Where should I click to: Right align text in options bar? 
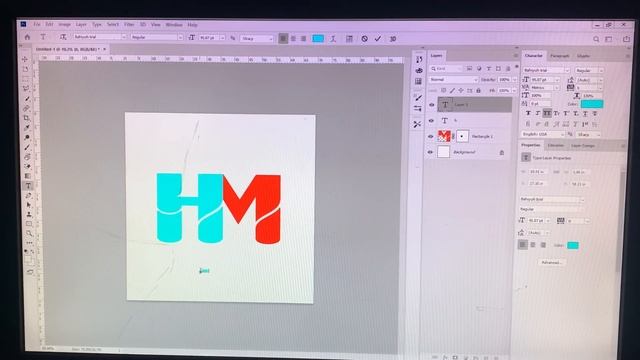303,38
